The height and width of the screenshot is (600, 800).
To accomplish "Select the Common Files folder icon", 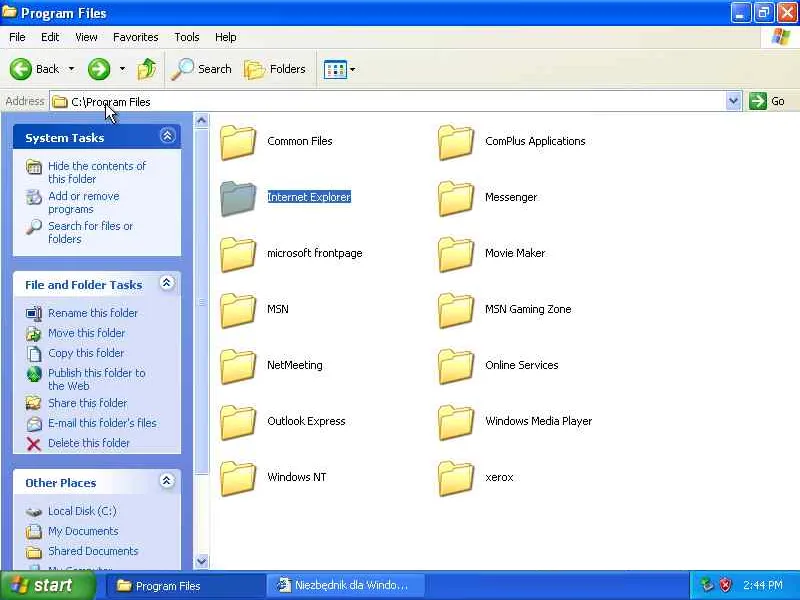I will (x=238, y=142).
